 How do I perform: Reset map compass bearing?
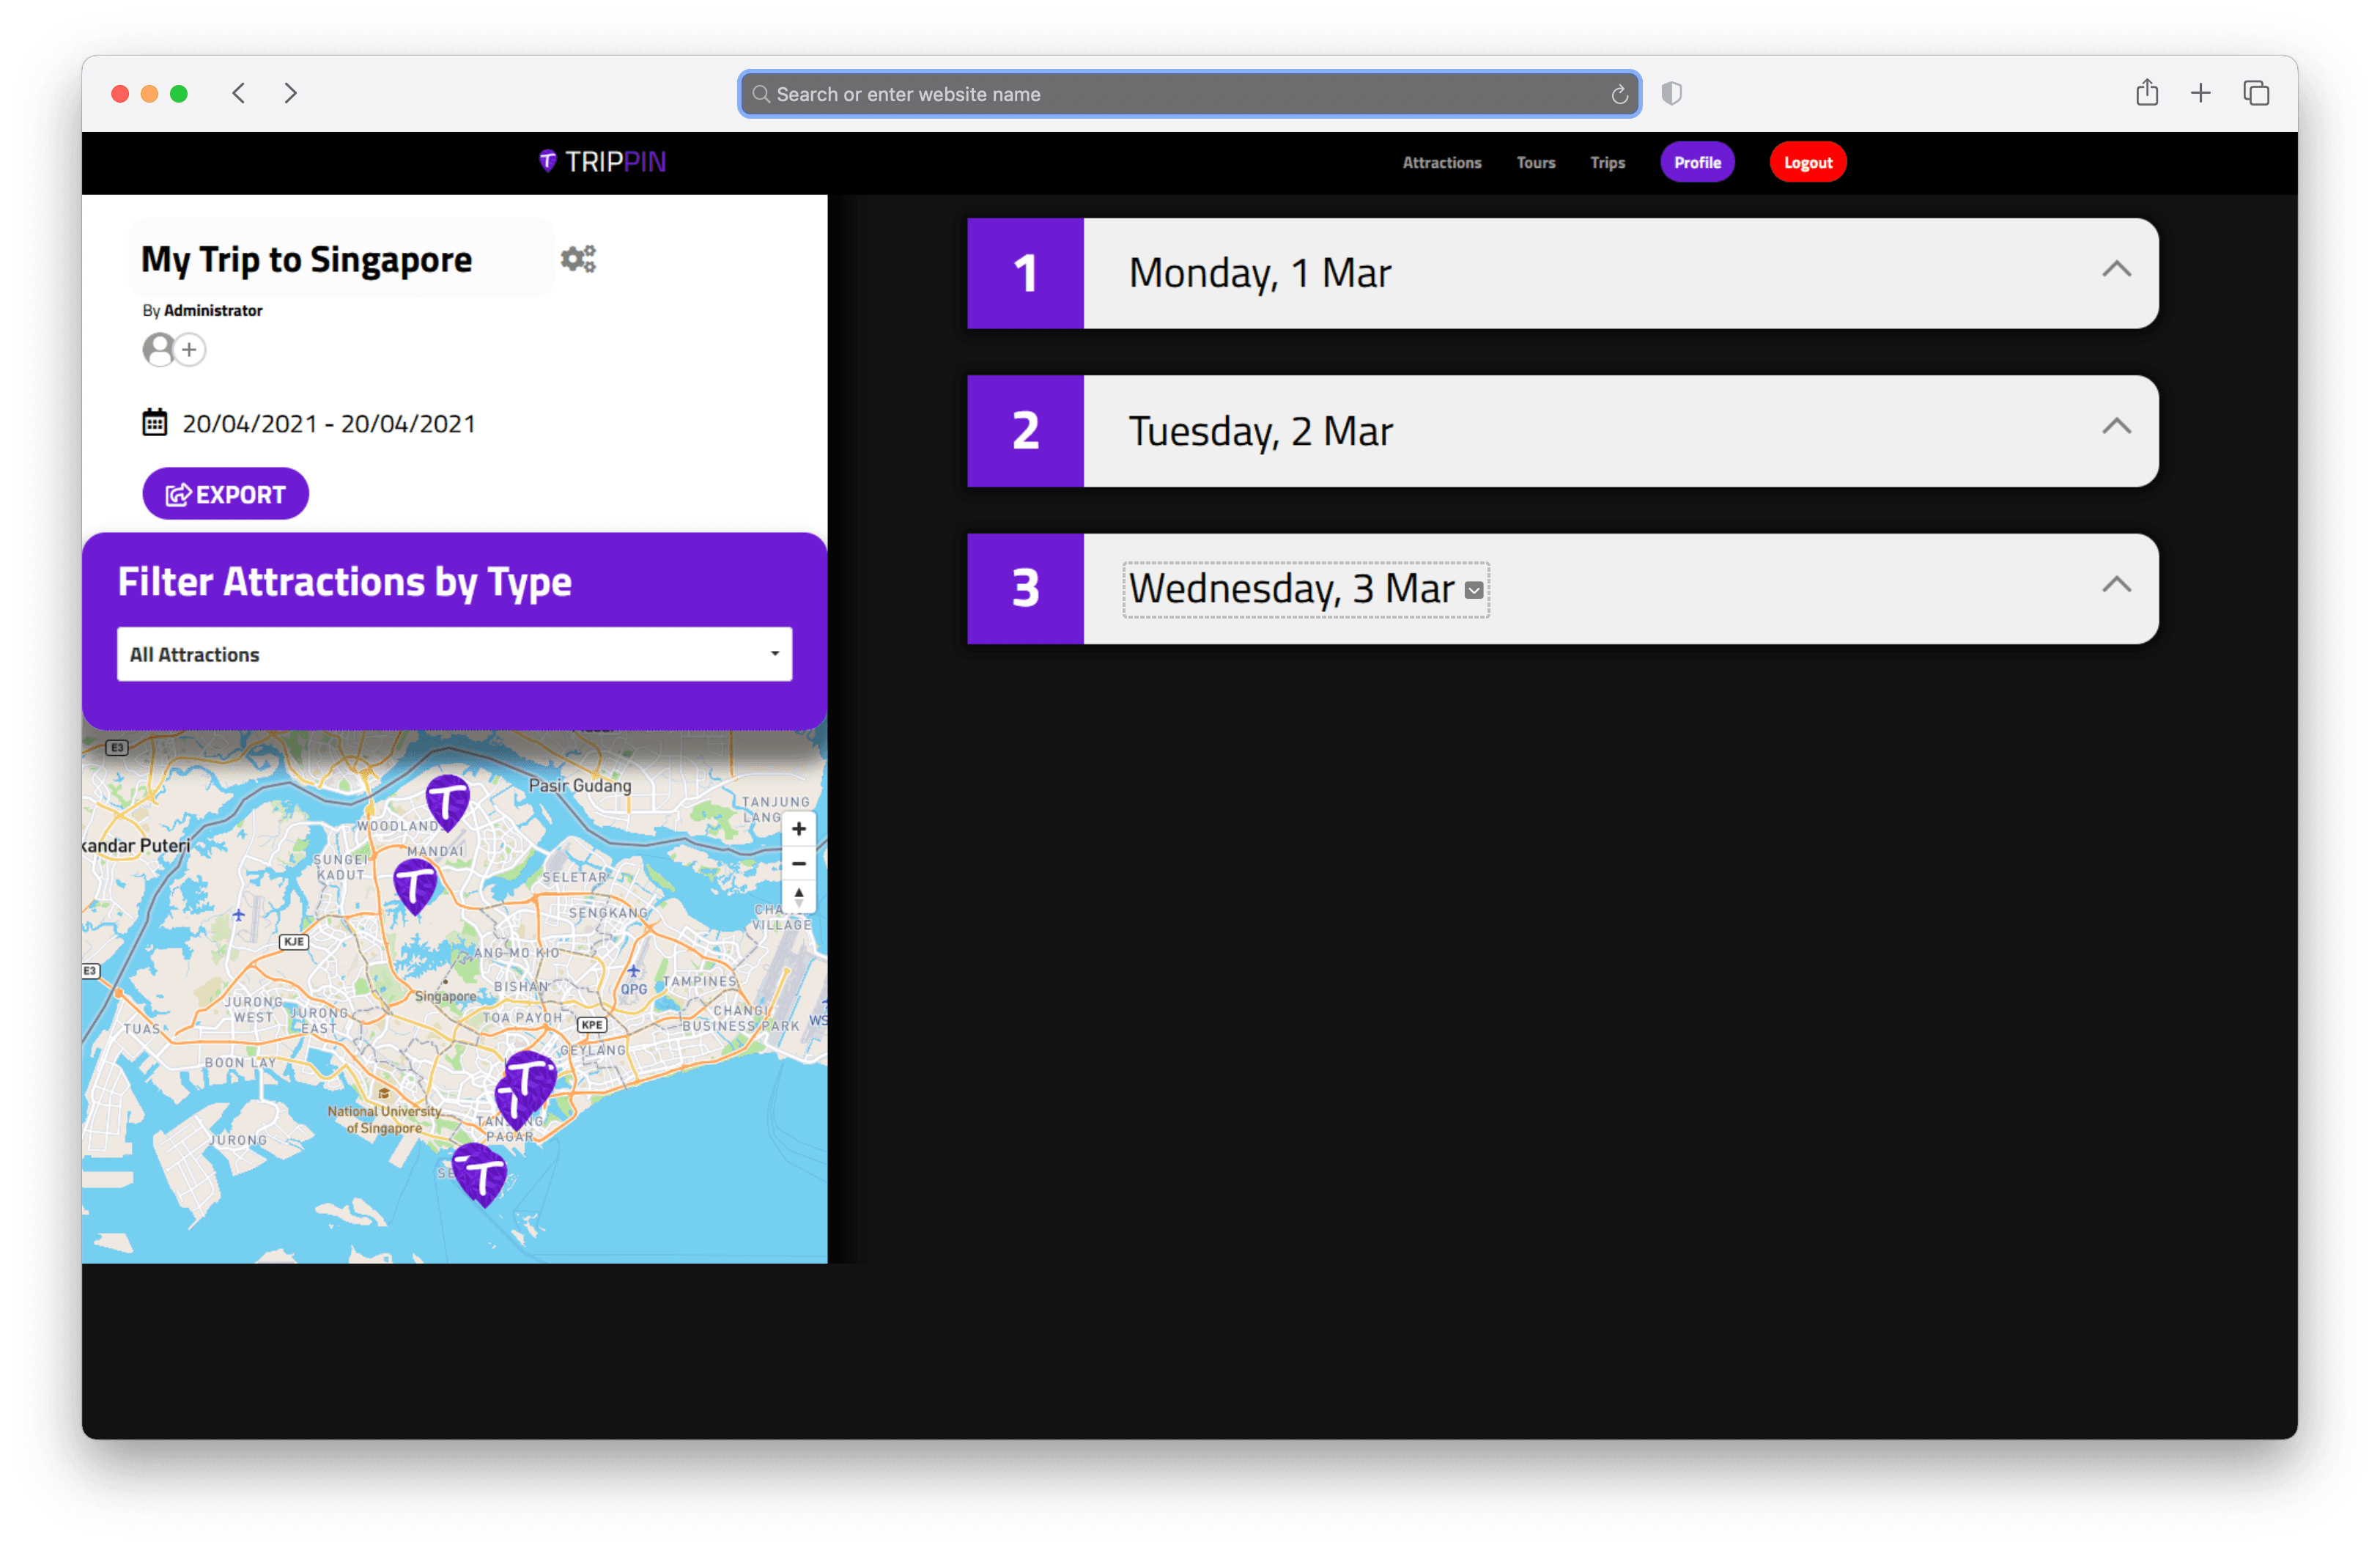click(798, 896)
